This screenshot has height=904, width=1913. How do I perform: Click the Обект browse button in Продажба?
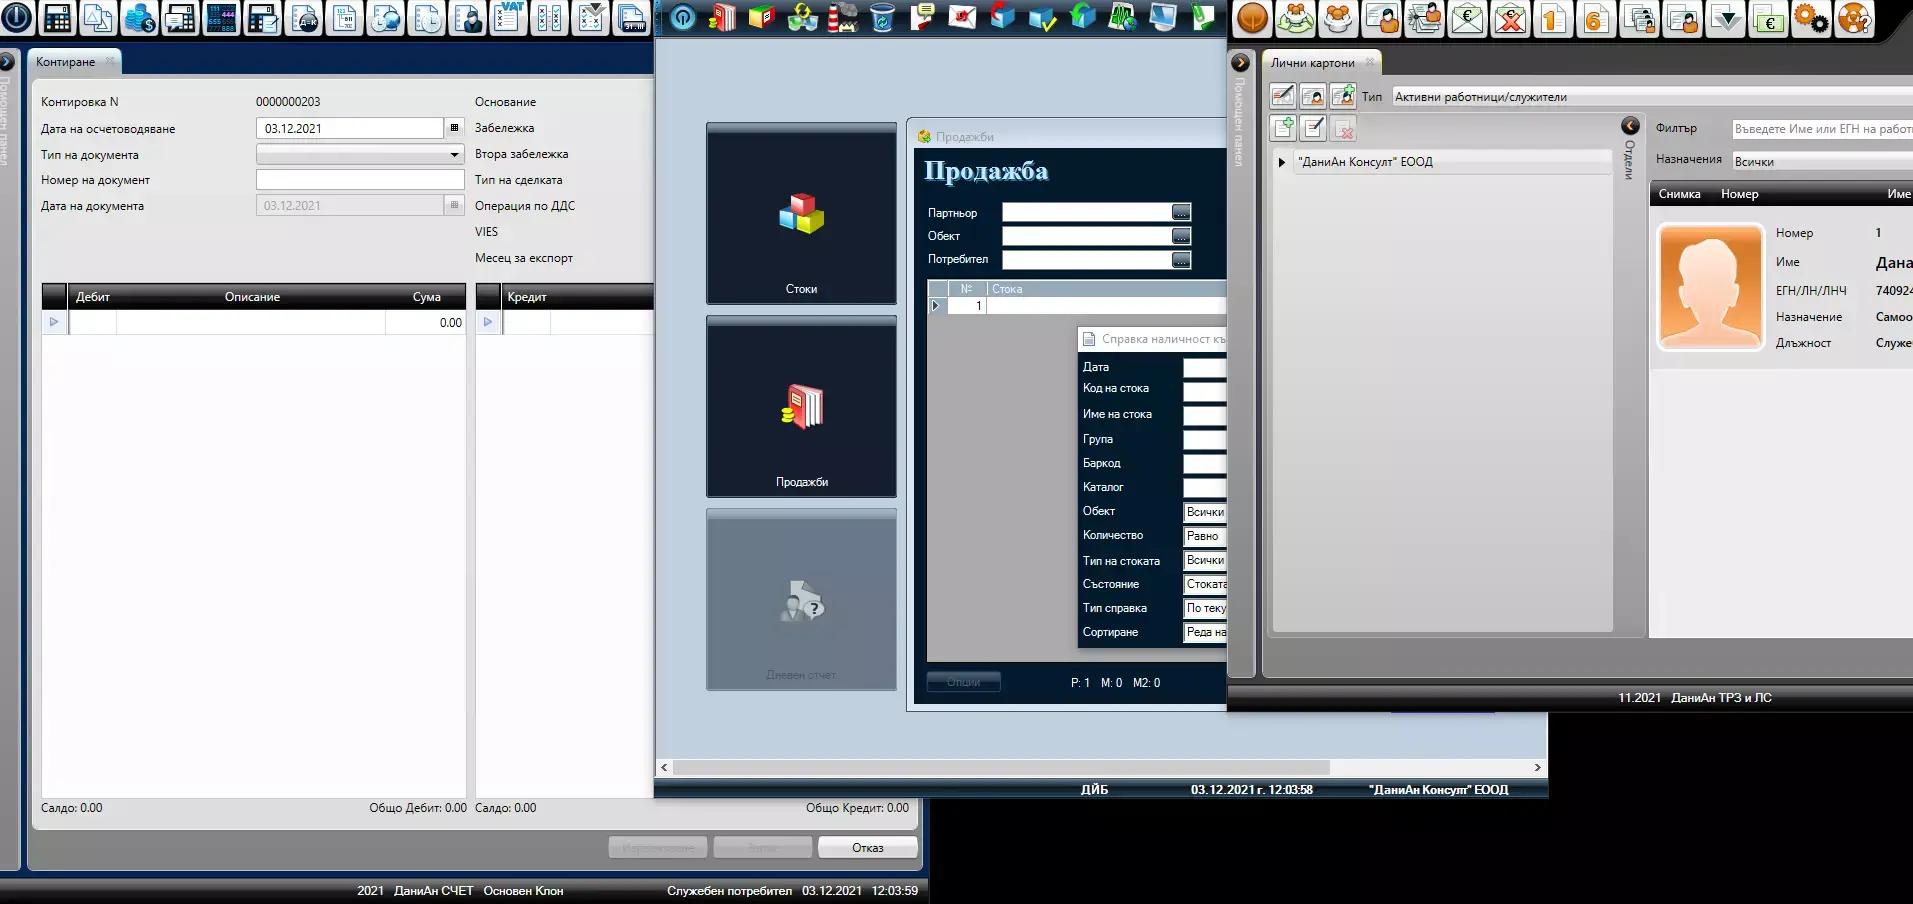point(1181,235)
